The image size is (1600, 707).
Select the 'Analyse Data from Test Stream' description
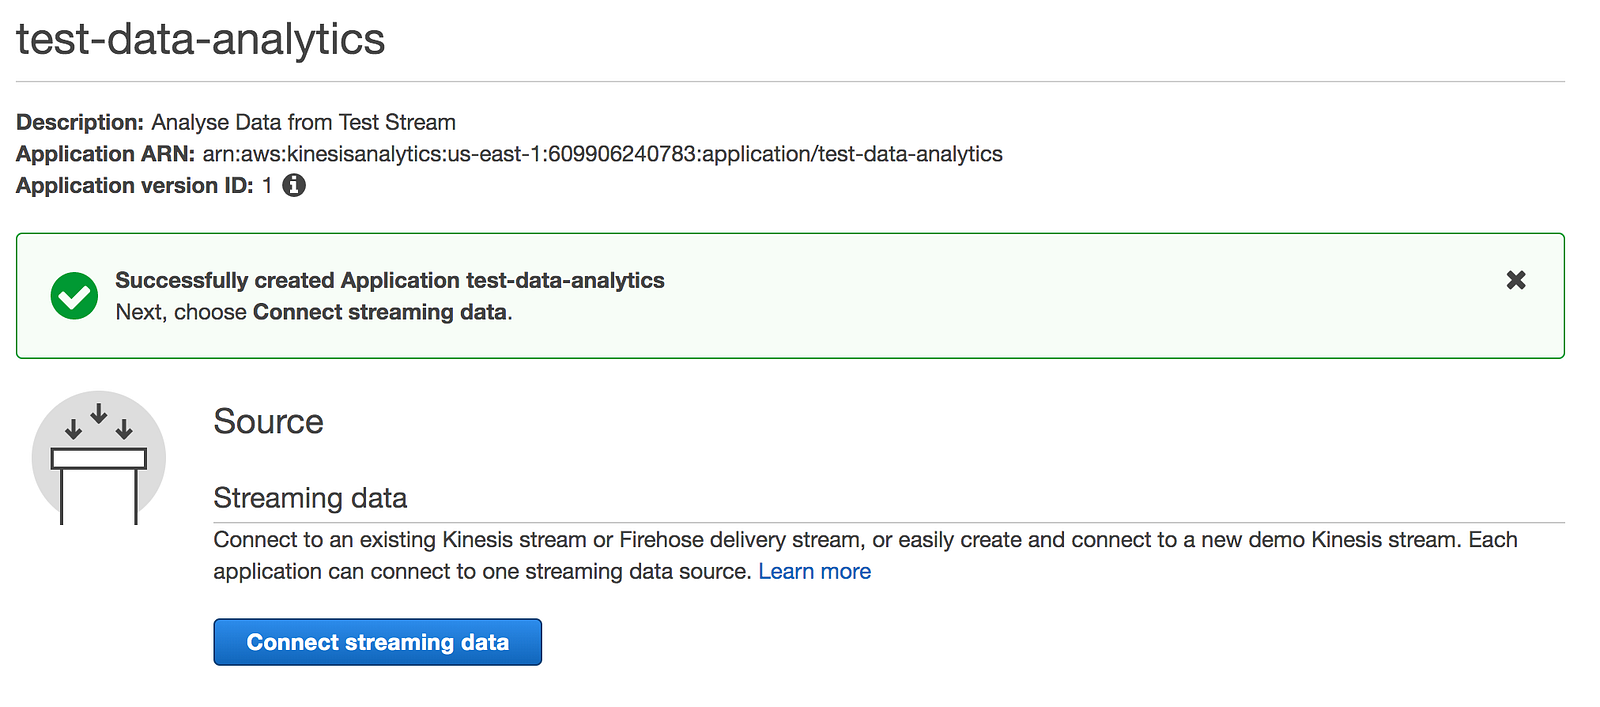pos(303,122)
